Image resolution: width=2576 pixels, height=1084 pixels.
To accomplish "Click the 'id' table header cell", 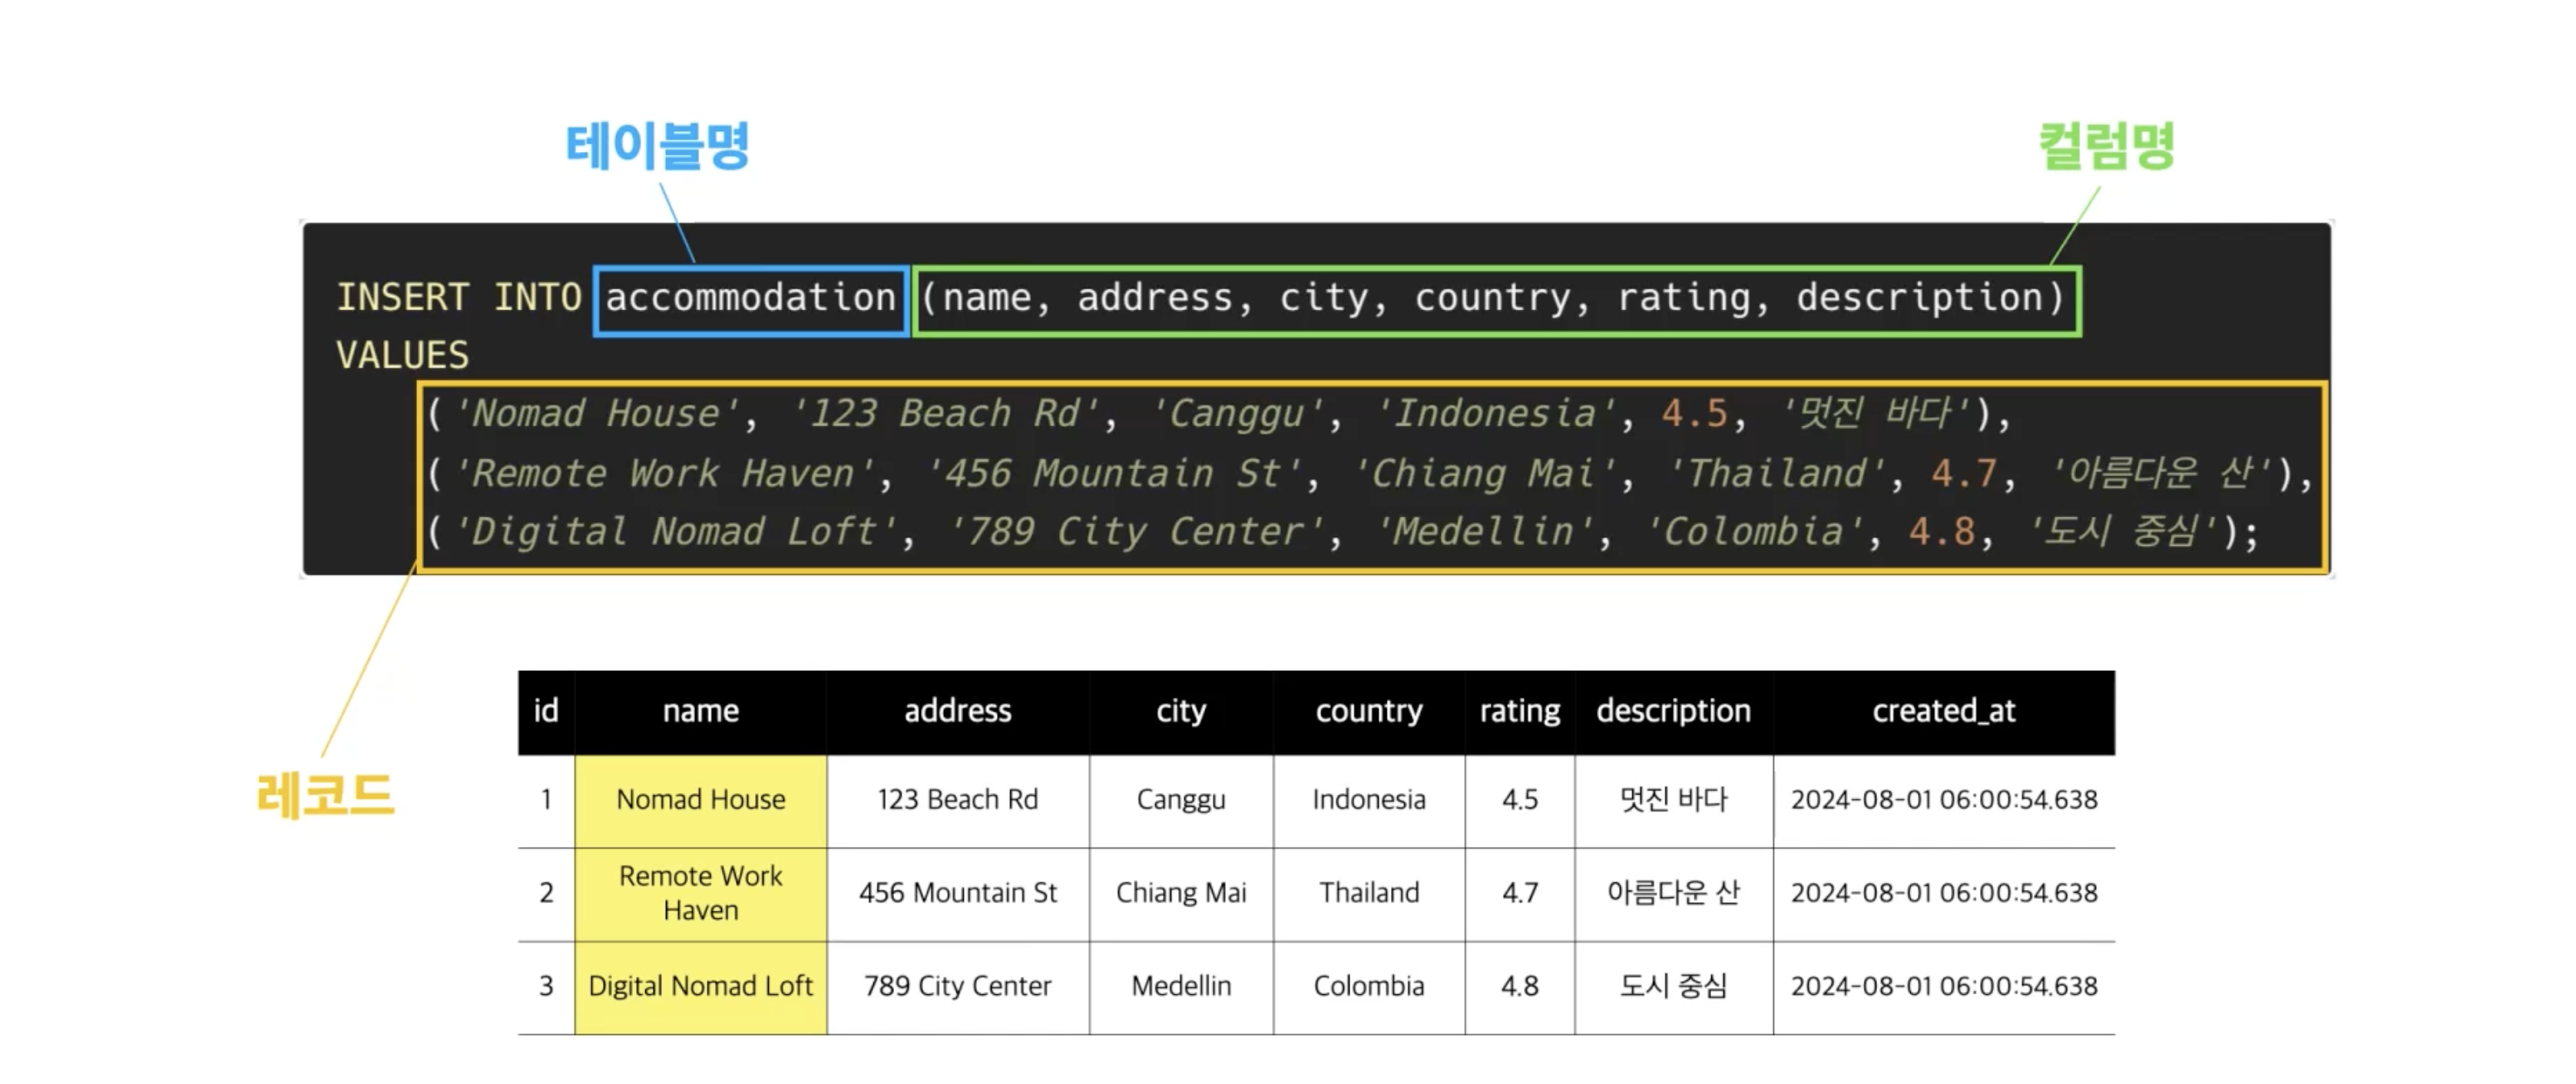I will click(x=546, y=711).
